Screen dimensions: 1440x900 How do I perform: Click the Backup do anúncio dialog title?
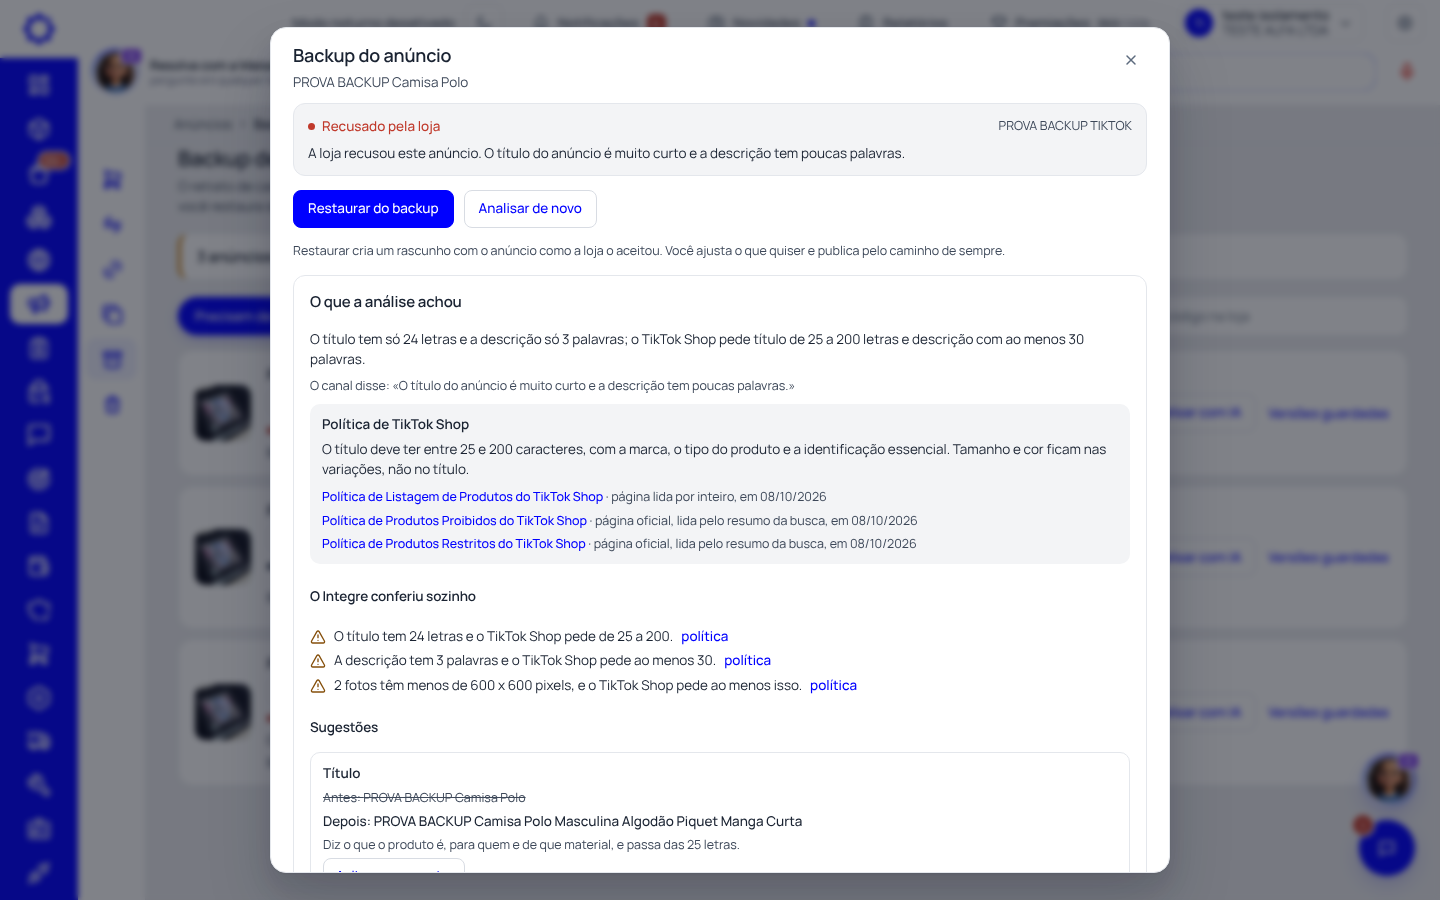(372, 56)
